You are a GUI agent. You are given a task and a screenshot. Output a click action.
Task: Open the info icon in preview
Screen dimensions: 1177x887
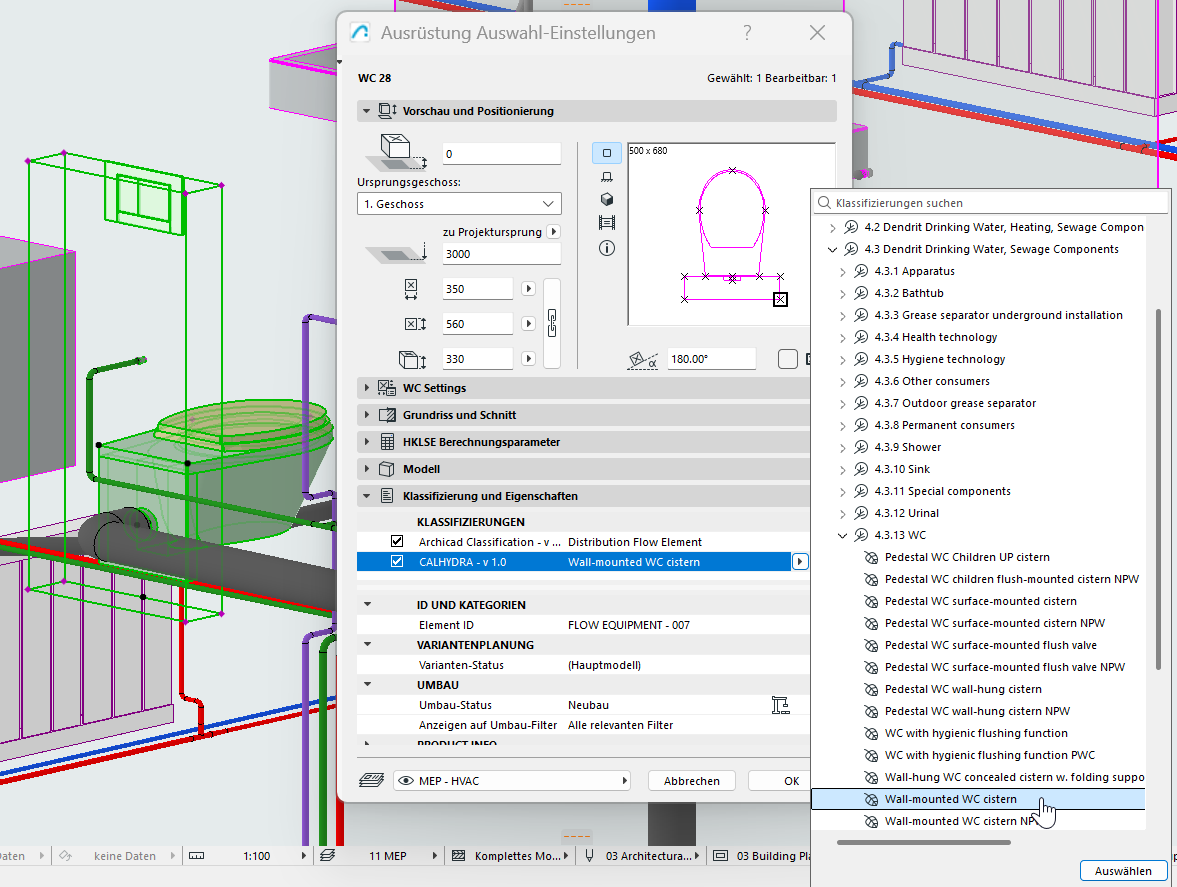tap(606, 247)
